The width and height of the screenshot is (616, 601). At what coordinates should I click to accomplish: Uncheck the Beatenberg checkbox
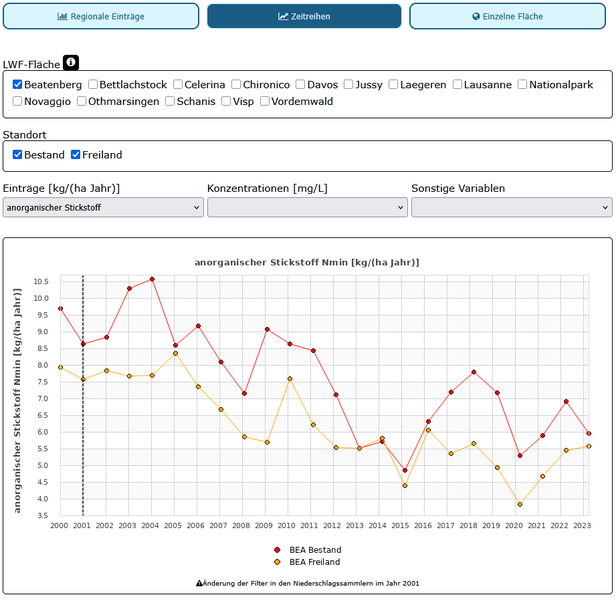click(18, 85)
